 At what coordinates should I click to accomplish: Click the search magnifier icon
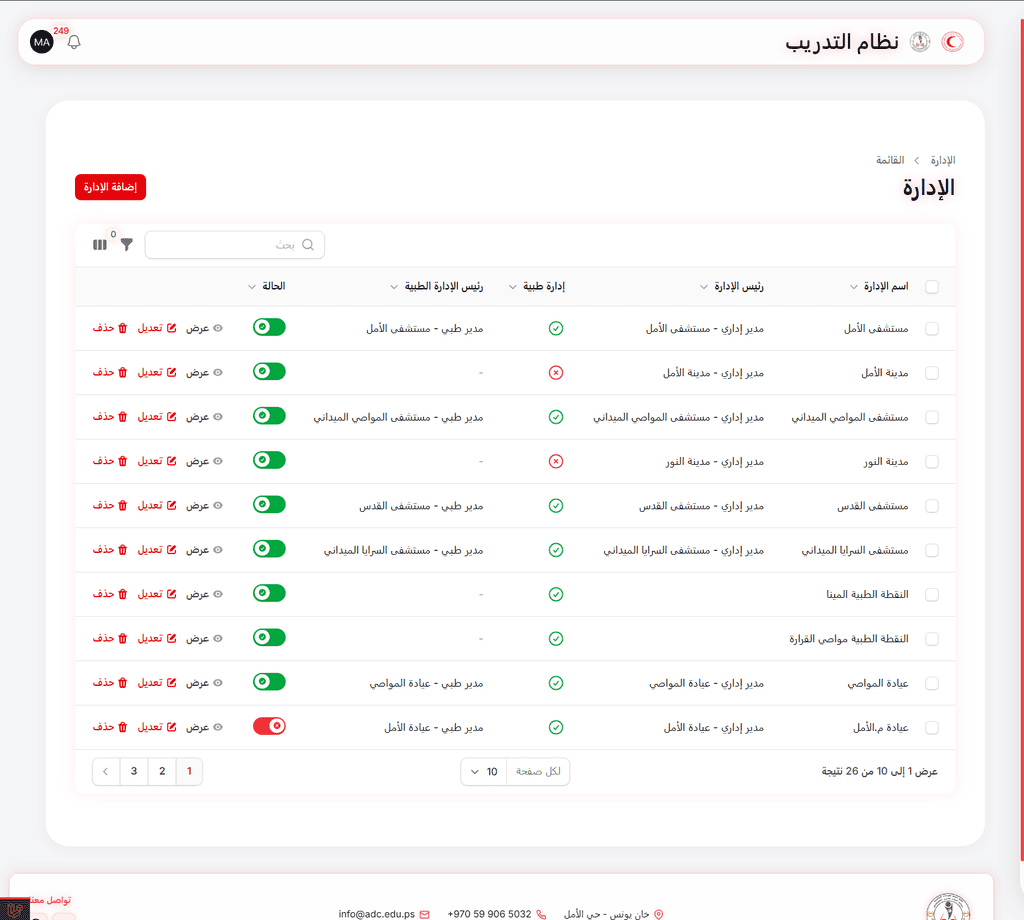pyautogui.click(x=308, y=245)
